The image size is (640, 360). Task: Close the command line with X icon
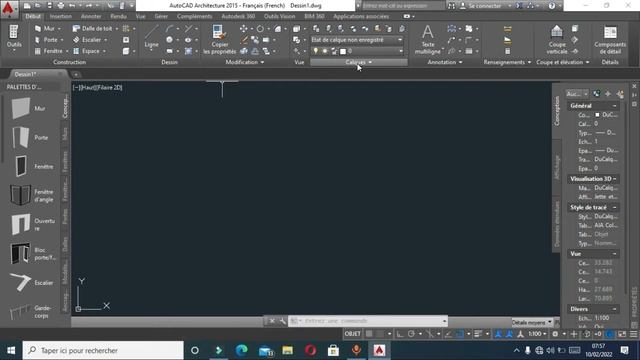pyautogui.click(x=272, y=321)
